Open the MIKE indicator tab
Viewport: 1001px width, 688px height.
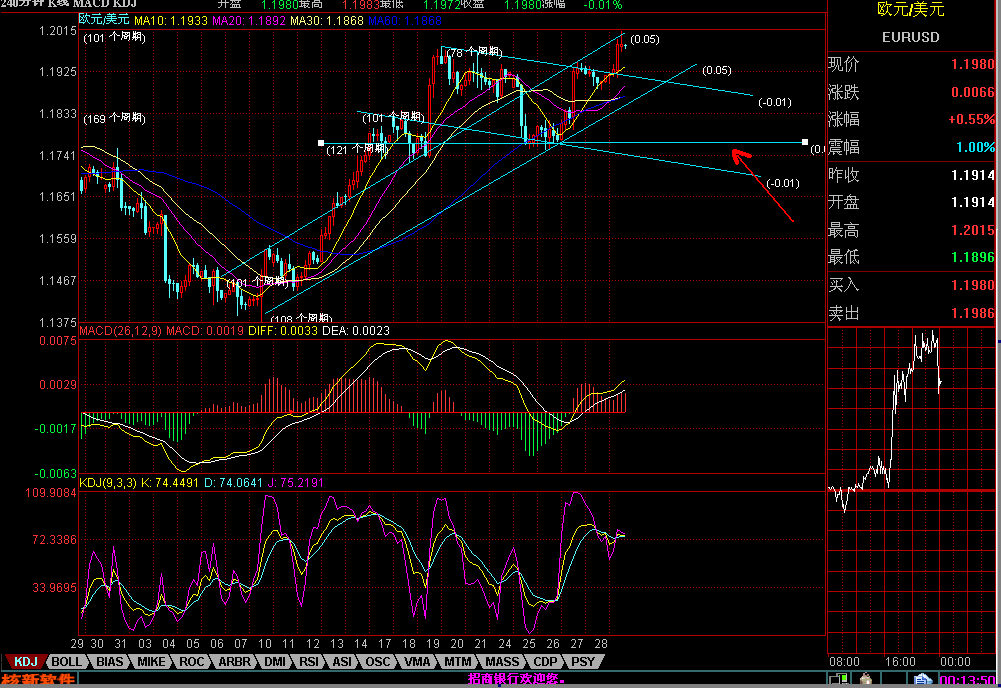(151, 662)
